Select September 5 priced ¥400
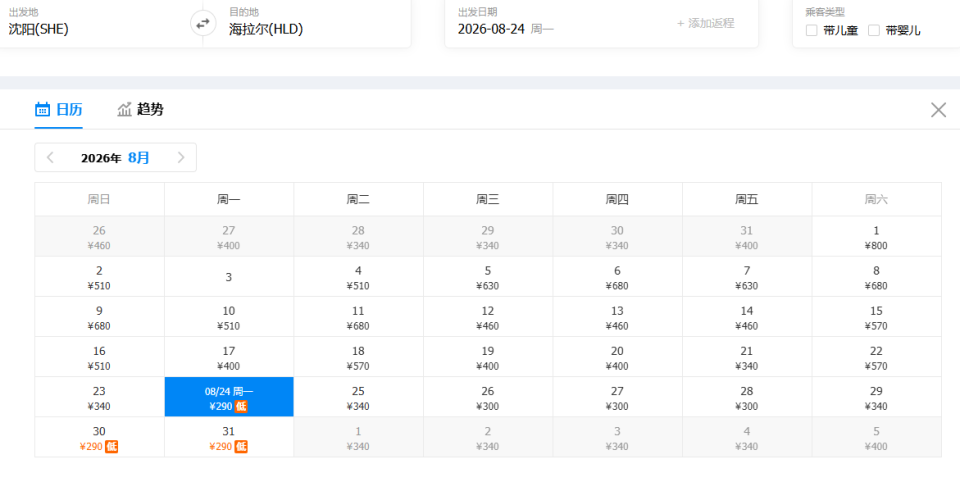 pyautogui.click(x=877, y=437)
